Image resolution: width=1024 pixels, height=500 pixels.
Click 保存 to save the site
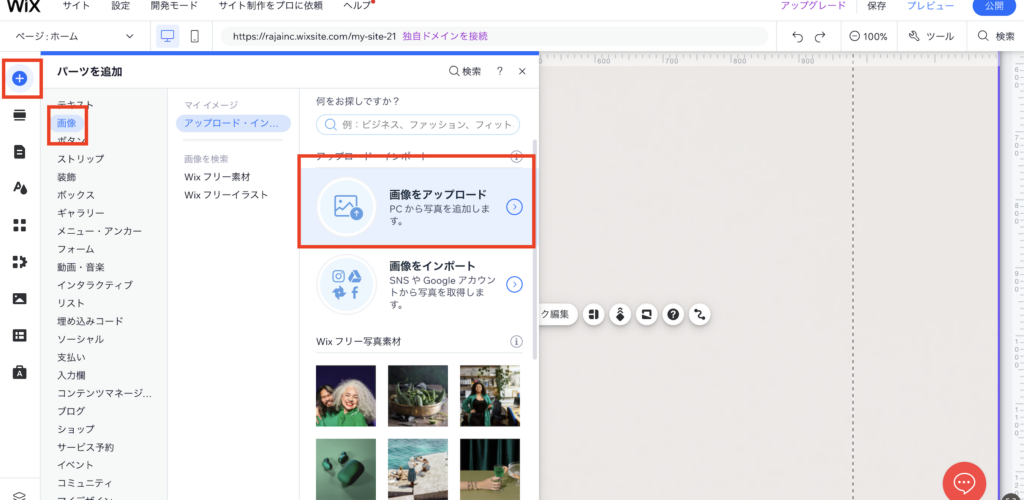pyautogui.click(x=876, y=6)
